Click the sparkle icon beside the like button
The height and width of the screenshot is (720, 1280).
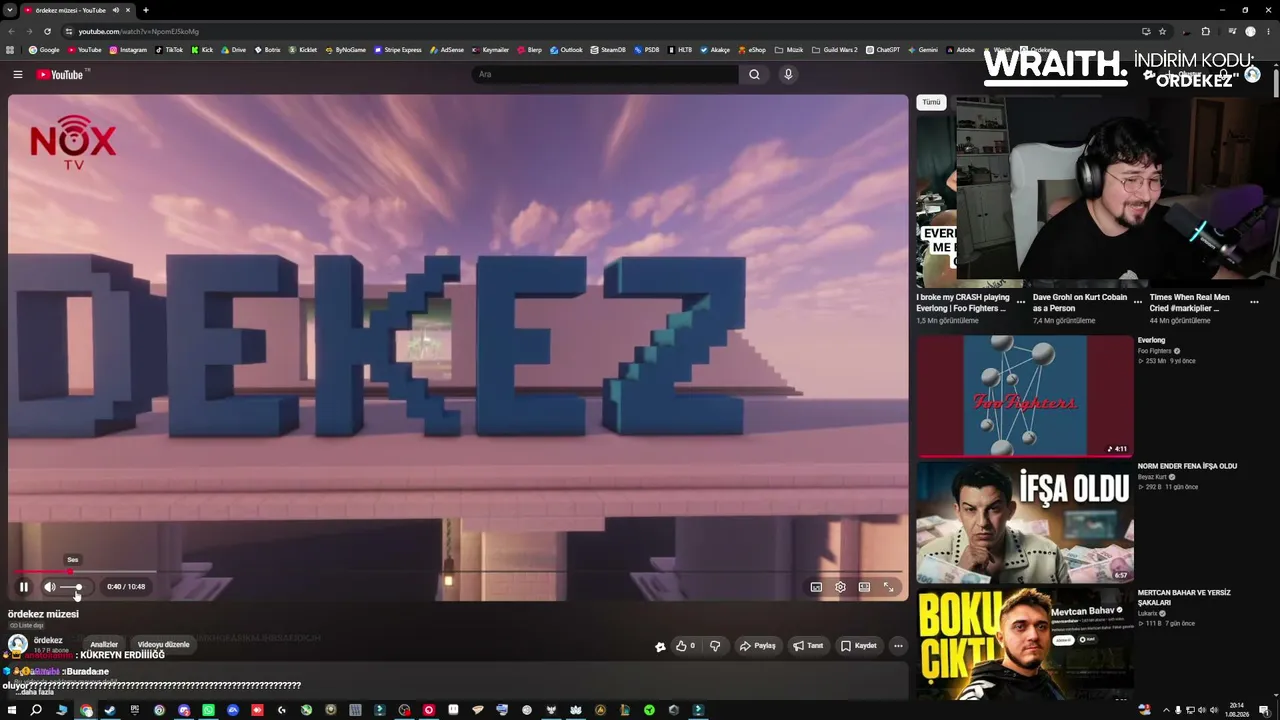pos(660,646)
